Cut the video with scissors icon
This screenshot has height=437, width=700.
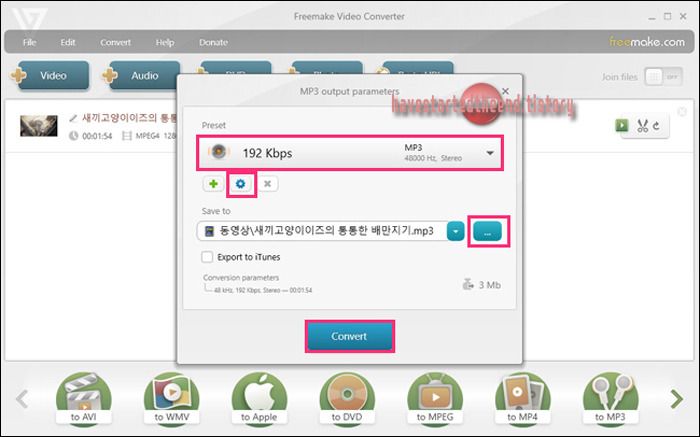tap(642, 126)
